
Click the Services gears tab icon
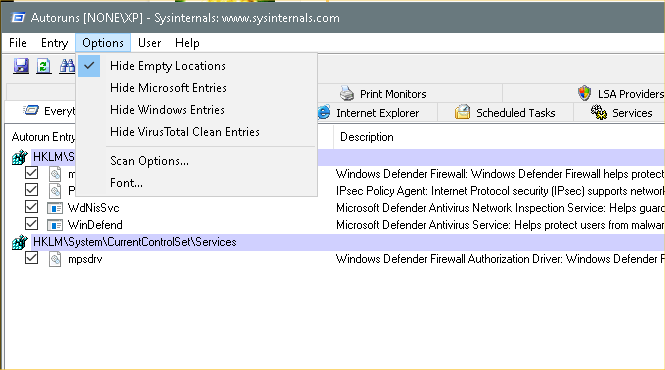599,112
